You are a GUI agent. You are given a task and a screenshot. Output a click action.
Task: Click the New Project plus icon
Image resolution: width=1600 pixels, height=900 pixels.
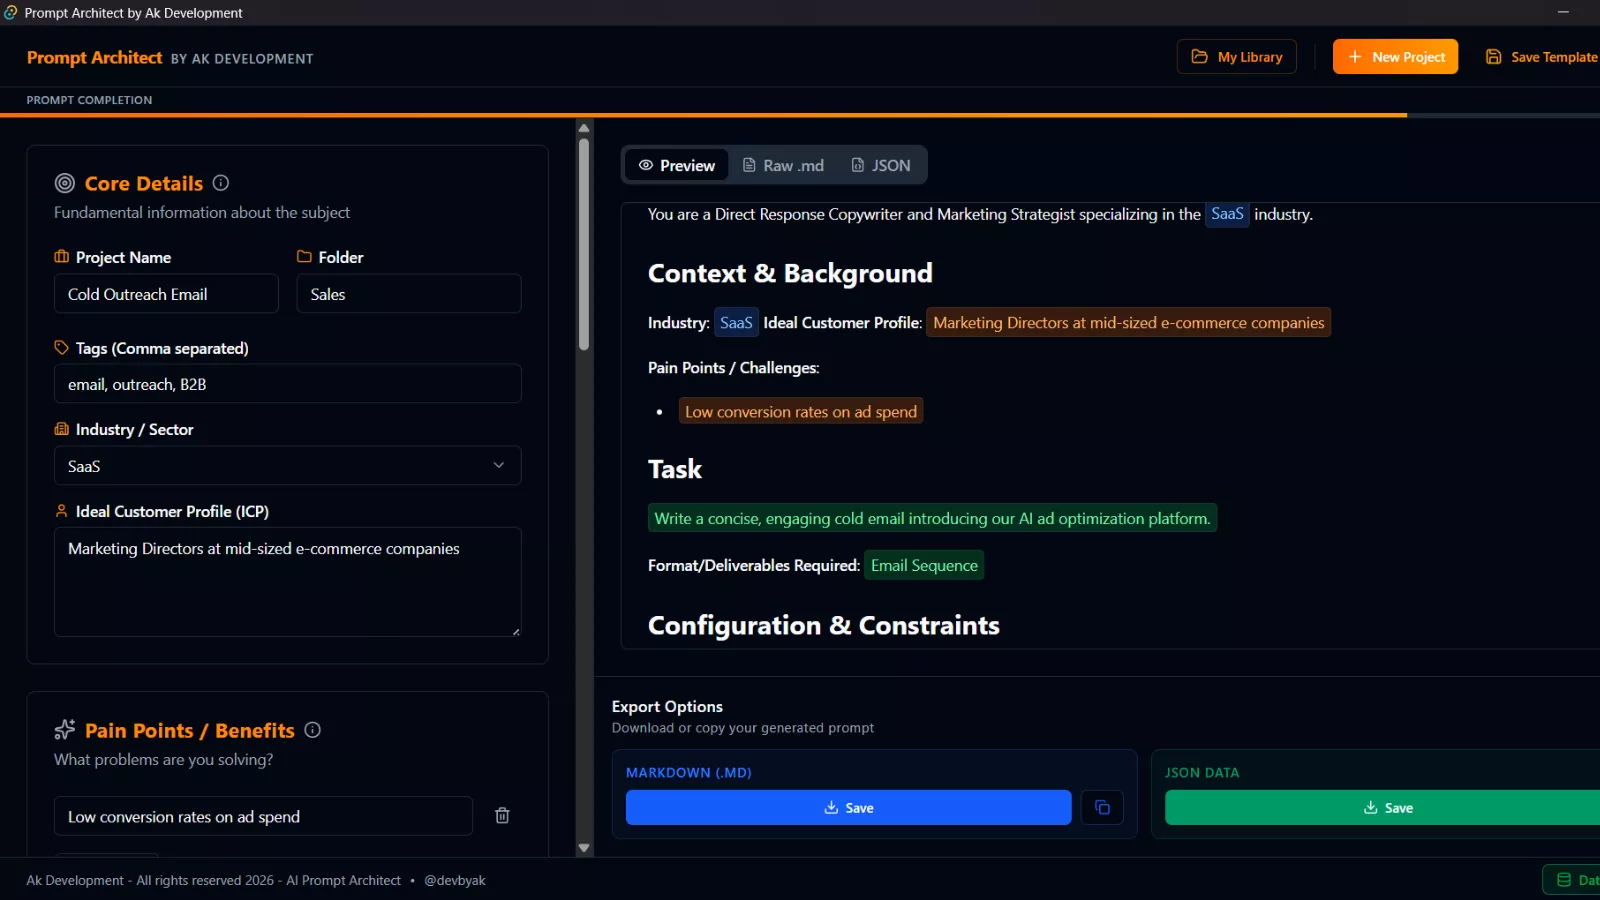click(x=1355, y=57)
